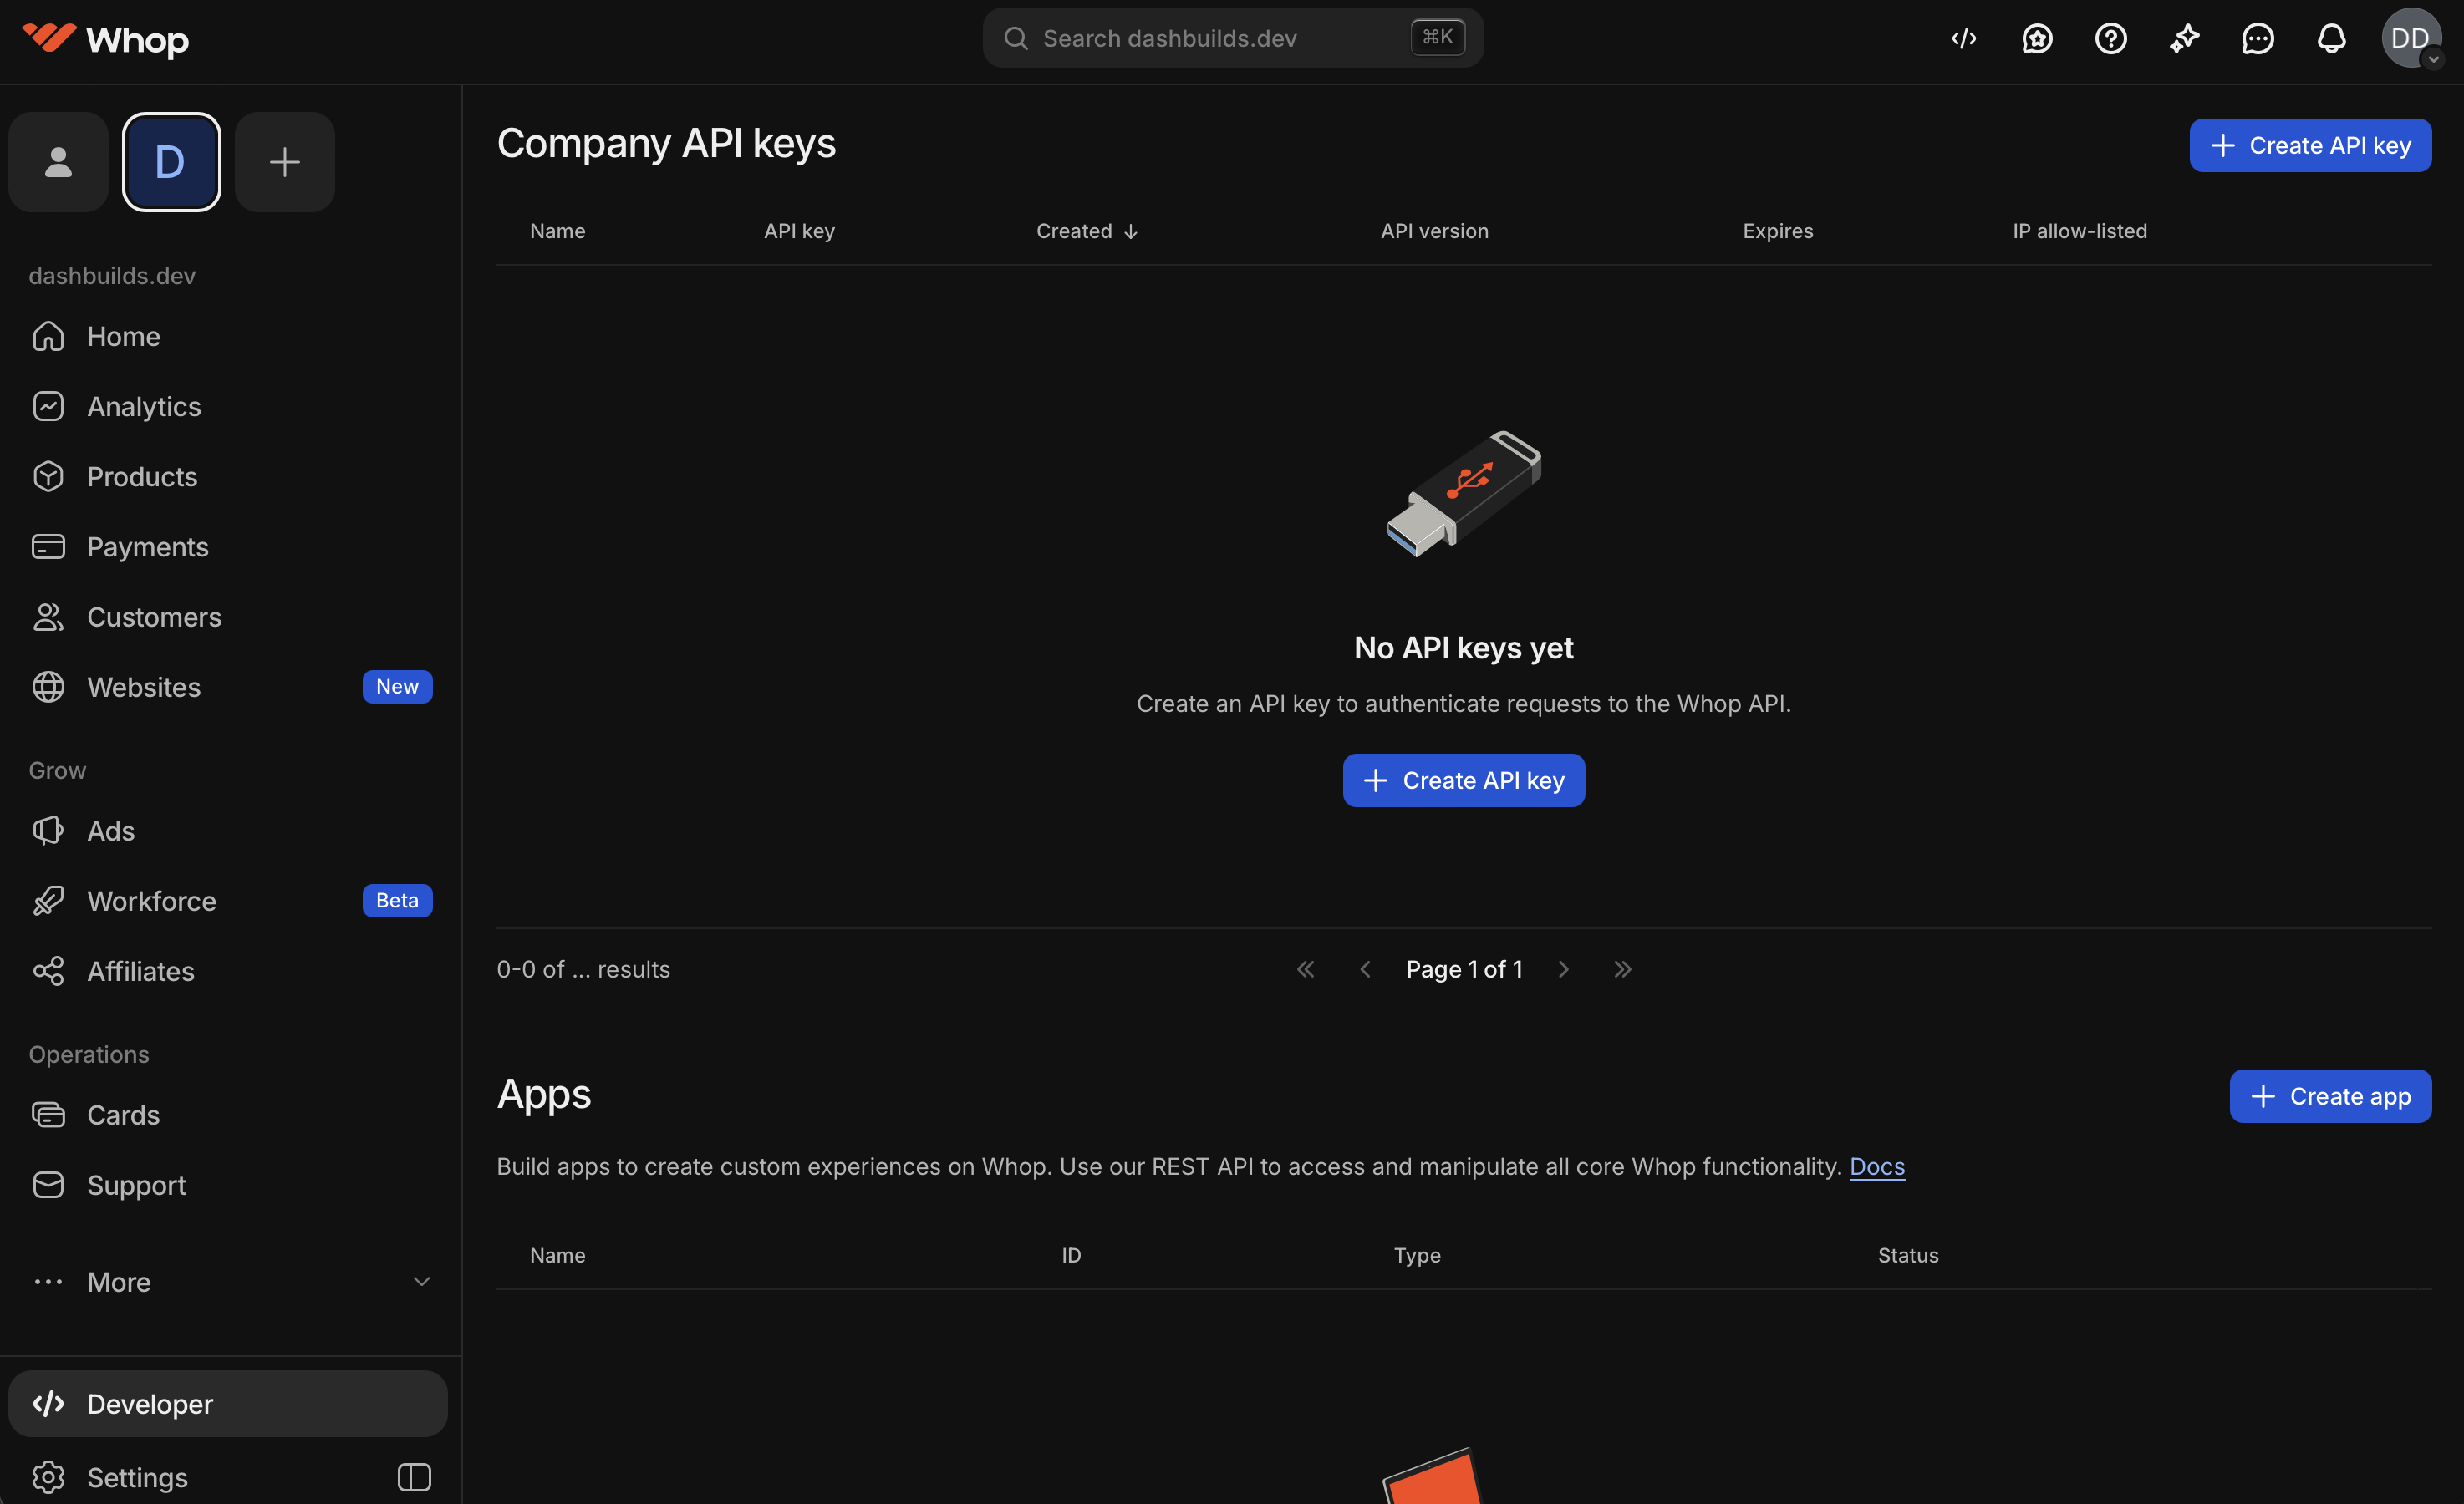The image size is (2464, 1504).
Task: Open the Docs link
Action: [1877, 1166]
